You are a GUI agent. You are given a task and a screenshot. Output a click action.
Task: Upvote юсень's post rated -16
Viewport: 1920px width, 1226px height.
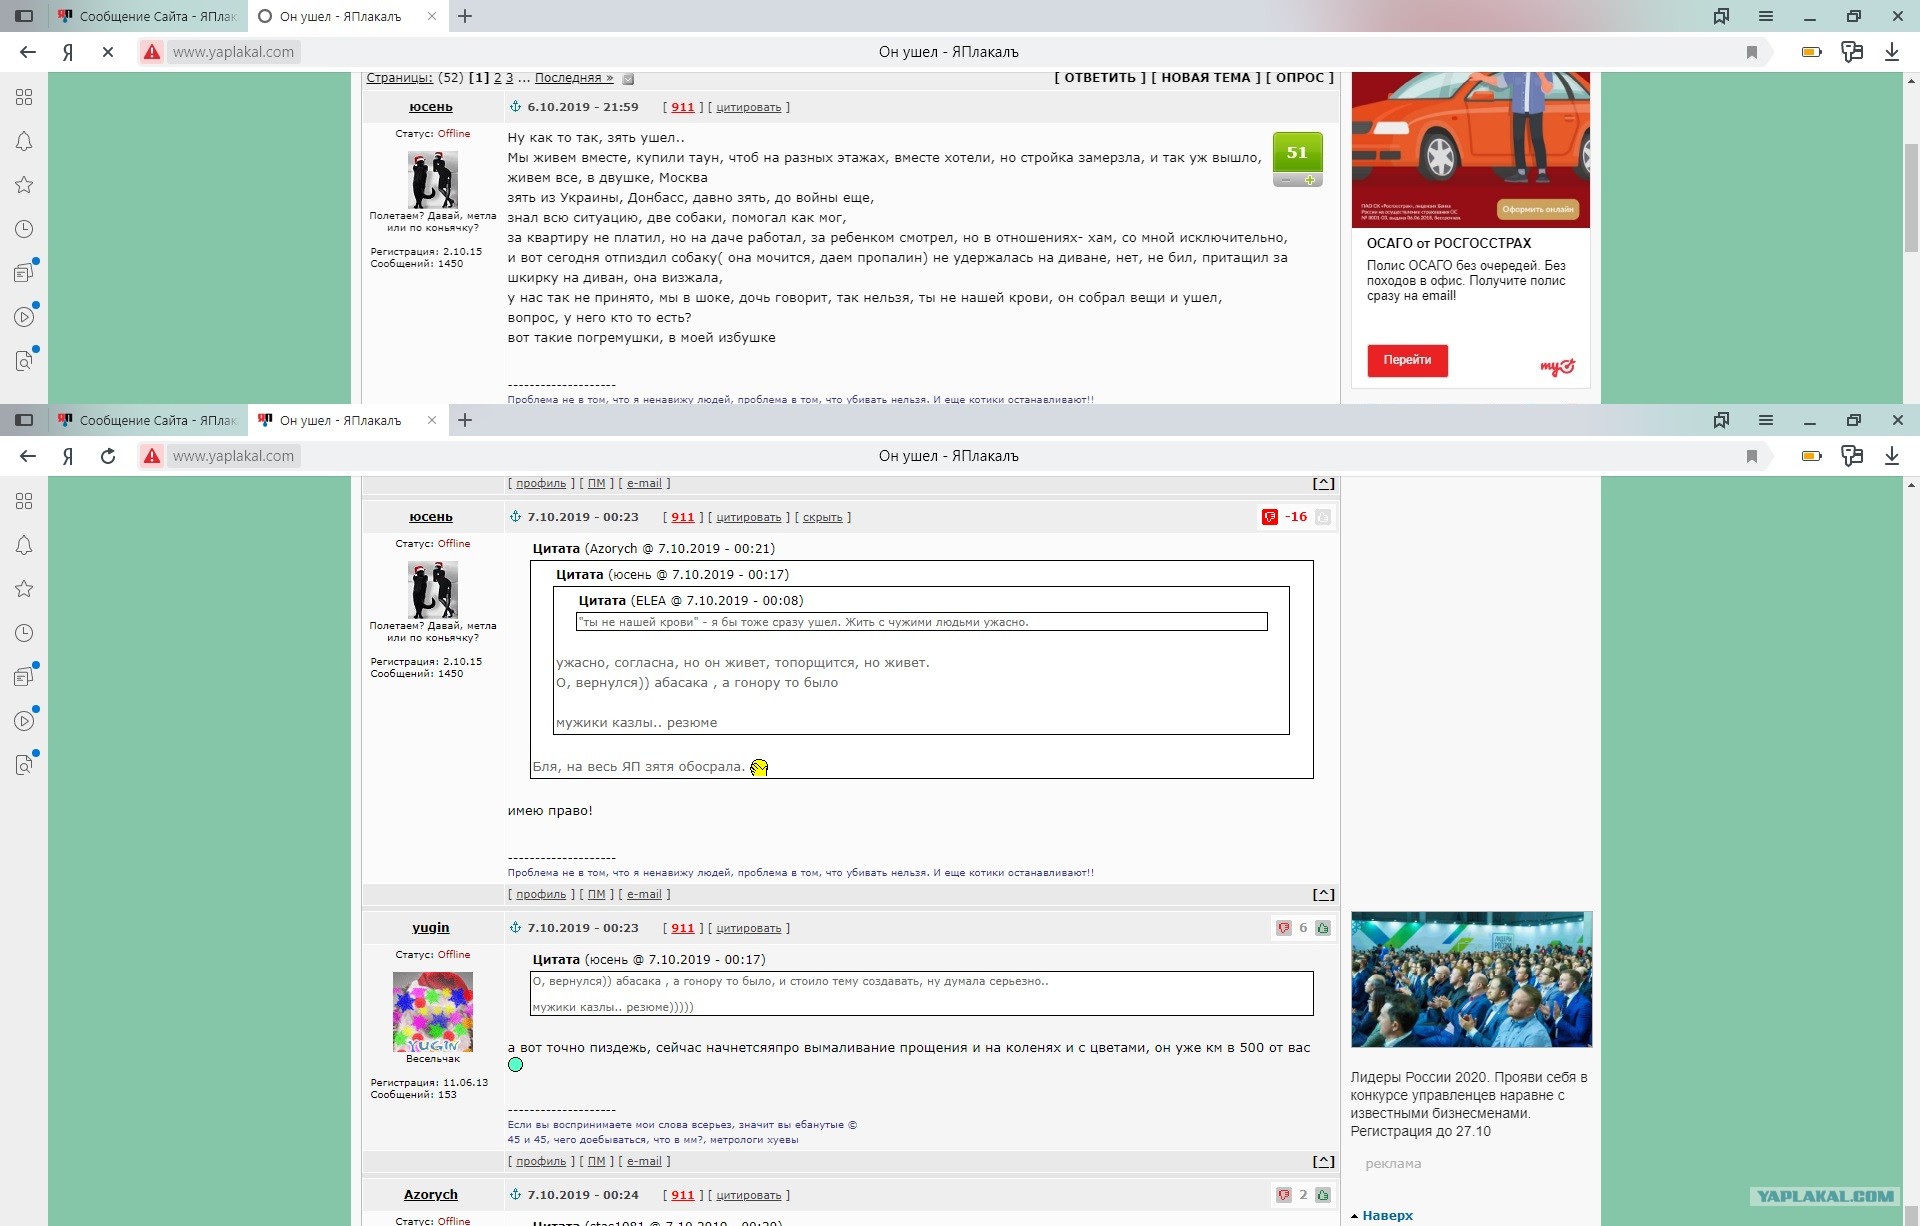pos(1323,517)
